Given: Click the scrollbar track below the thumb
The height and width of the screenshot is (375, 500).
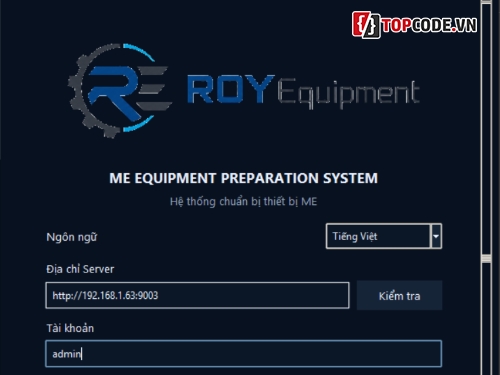Looking at the screenshot, I should click(x=487, y=318).
